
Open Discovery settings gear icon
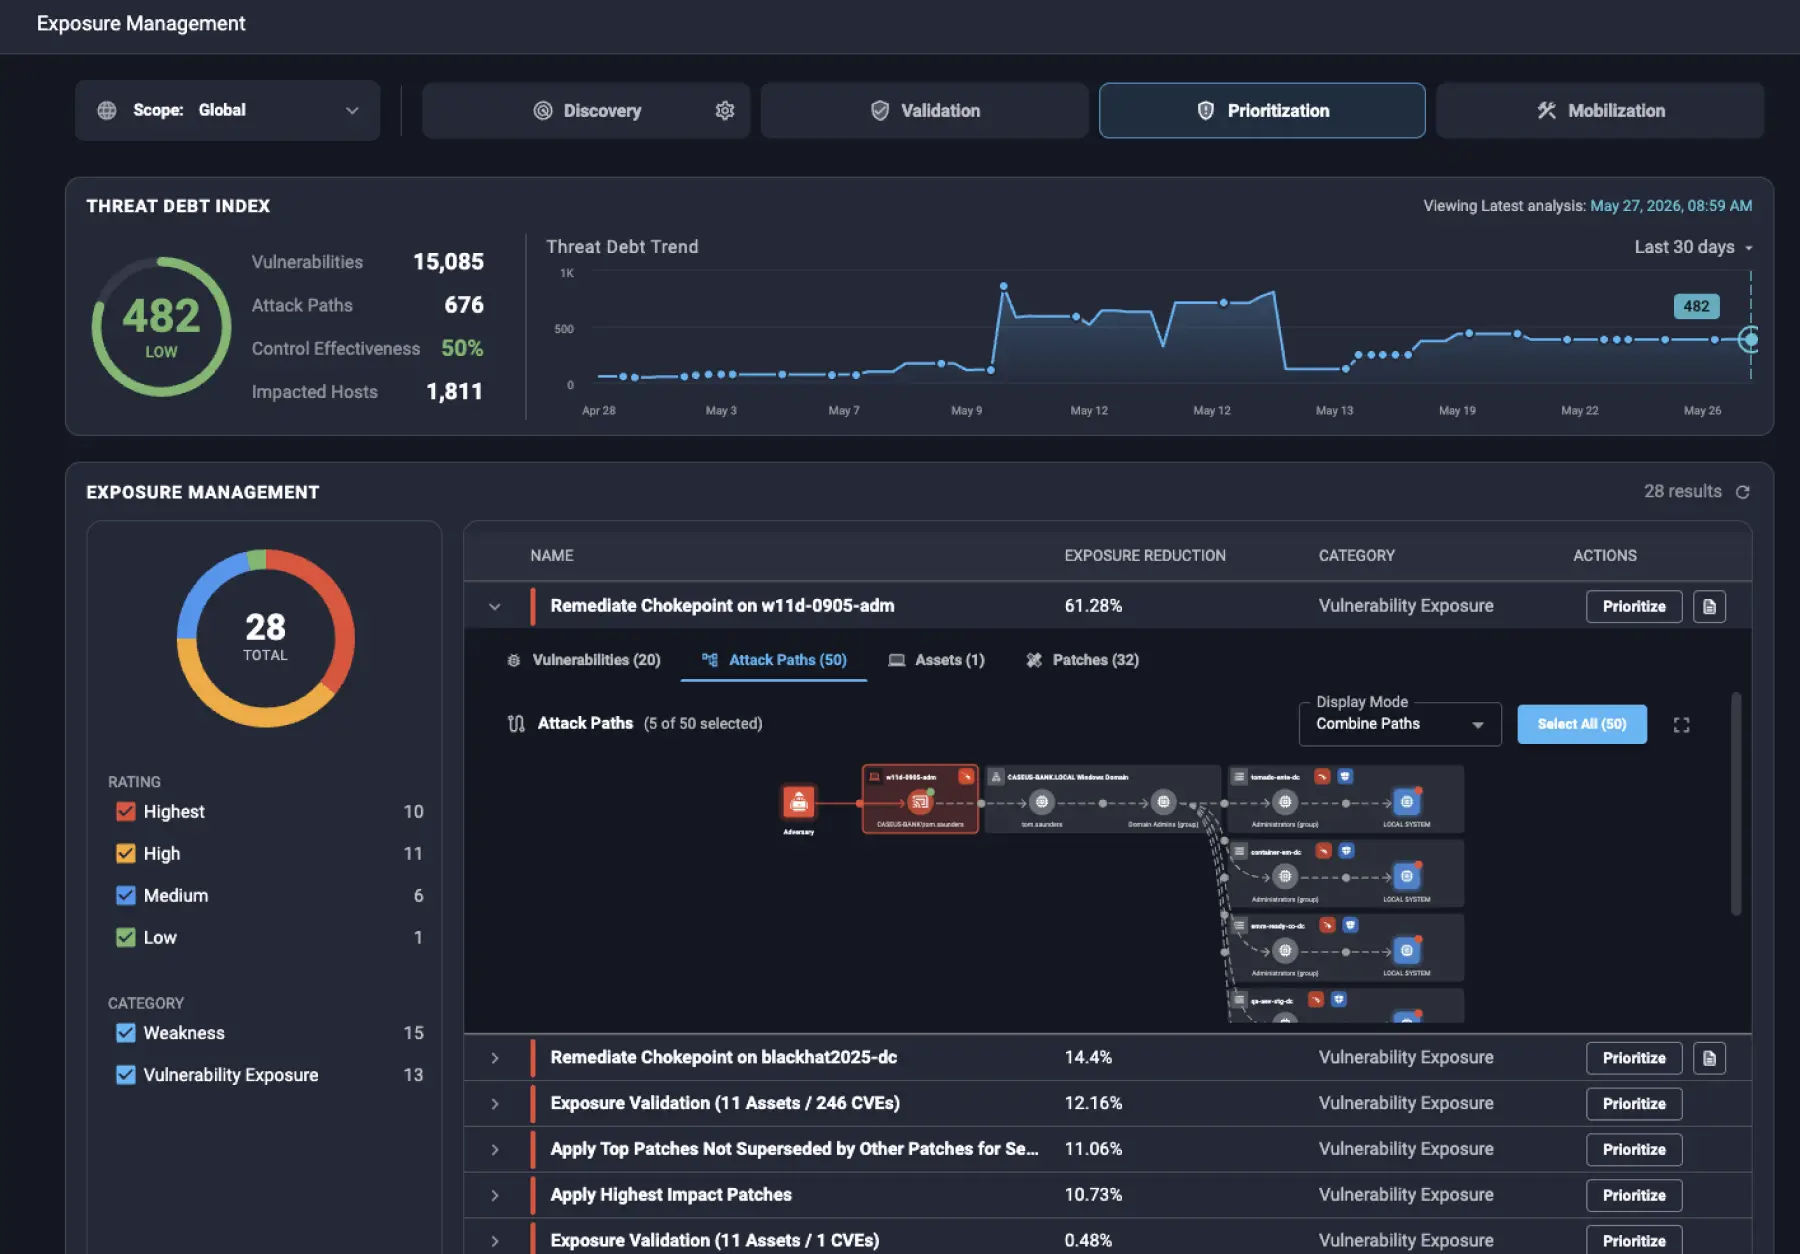tap(725, 111)
